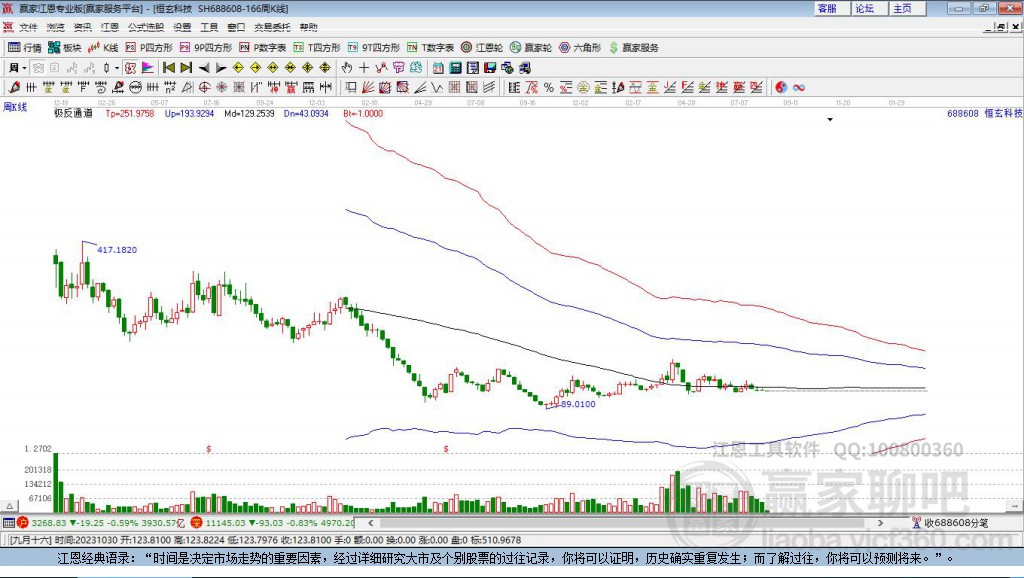Open the calculator icon
1024x578 pixels.
[x=456, y=68]
